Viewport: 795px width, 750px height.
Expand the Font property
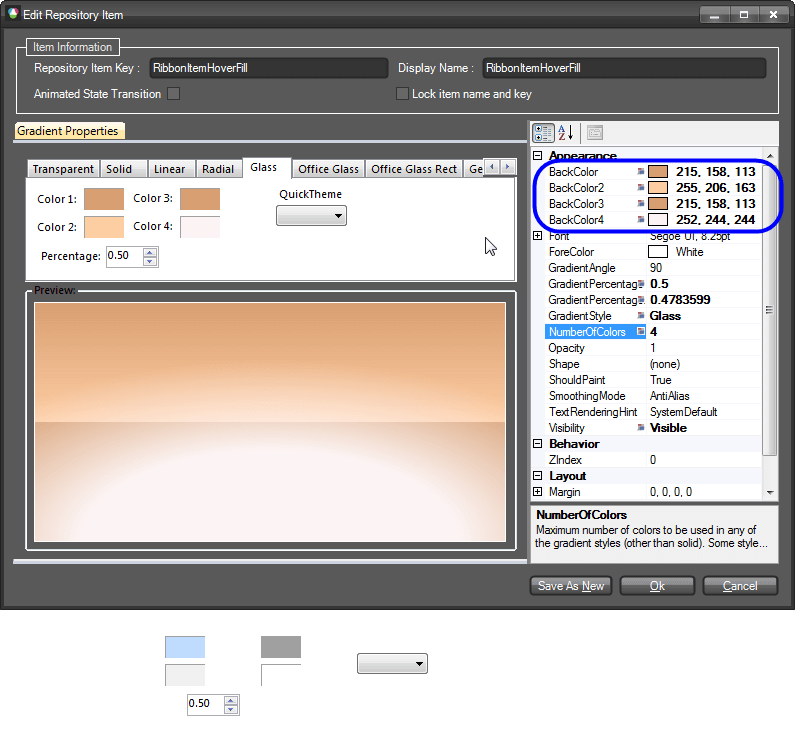coord(538,235)
